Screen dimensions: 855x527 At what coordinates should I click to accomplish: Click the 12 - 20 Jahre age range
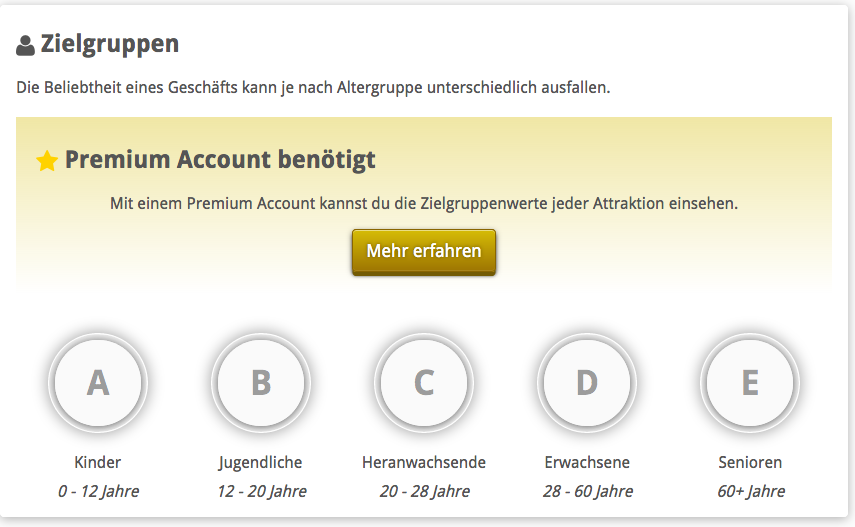[x=261, y=491]
